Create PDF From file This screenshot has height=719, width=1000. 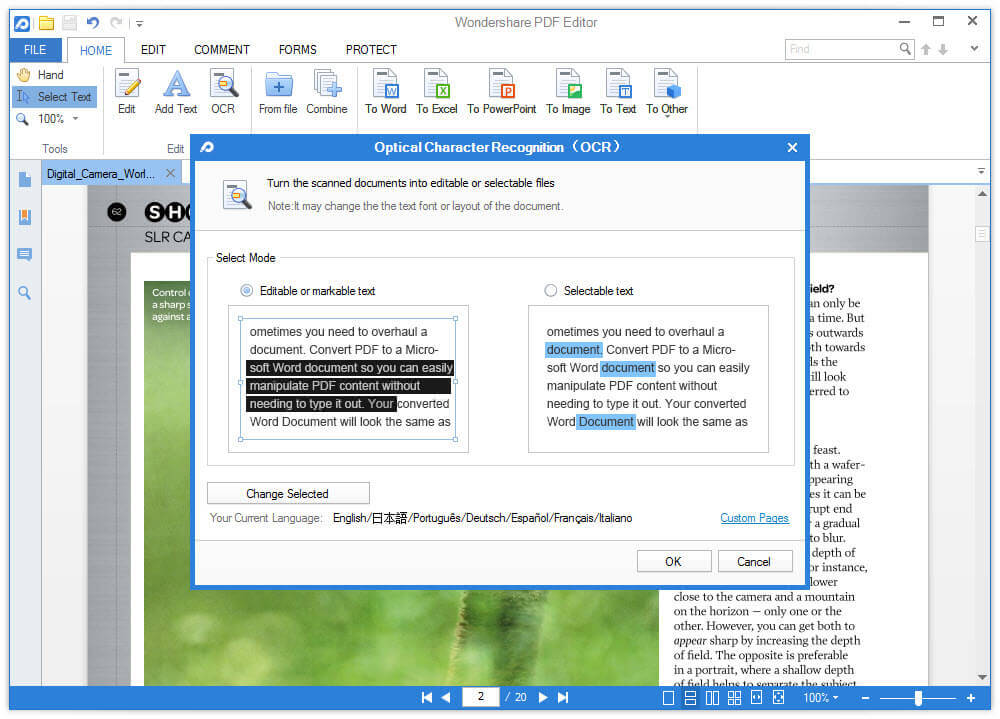(x=278, y=92)
